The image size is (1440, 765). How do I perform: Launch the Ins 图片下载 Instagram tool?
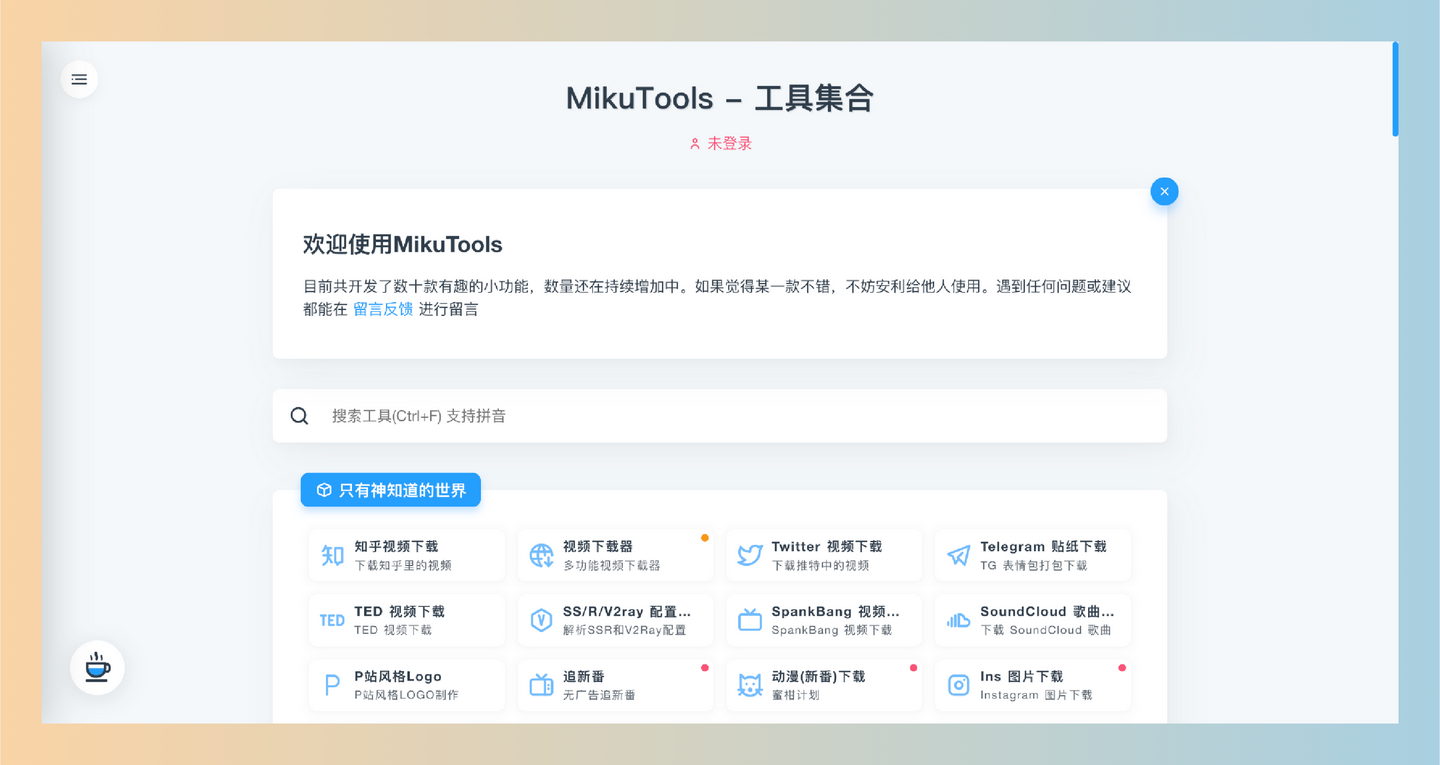[1032, 685]
